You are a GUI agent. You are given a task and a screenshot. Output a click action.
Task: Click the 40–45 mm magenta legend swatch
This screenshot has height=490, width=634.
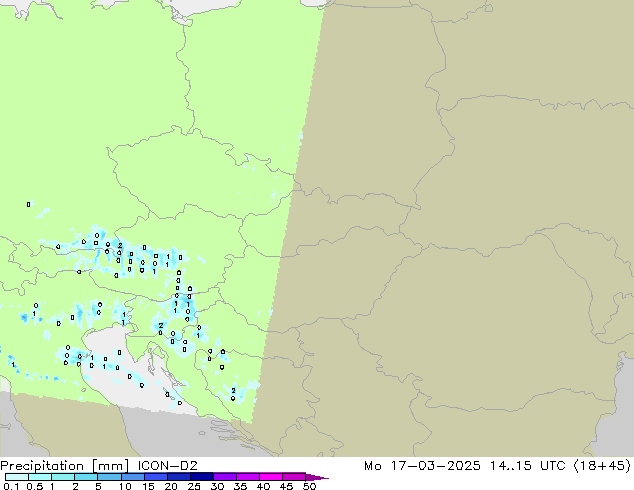271,477
